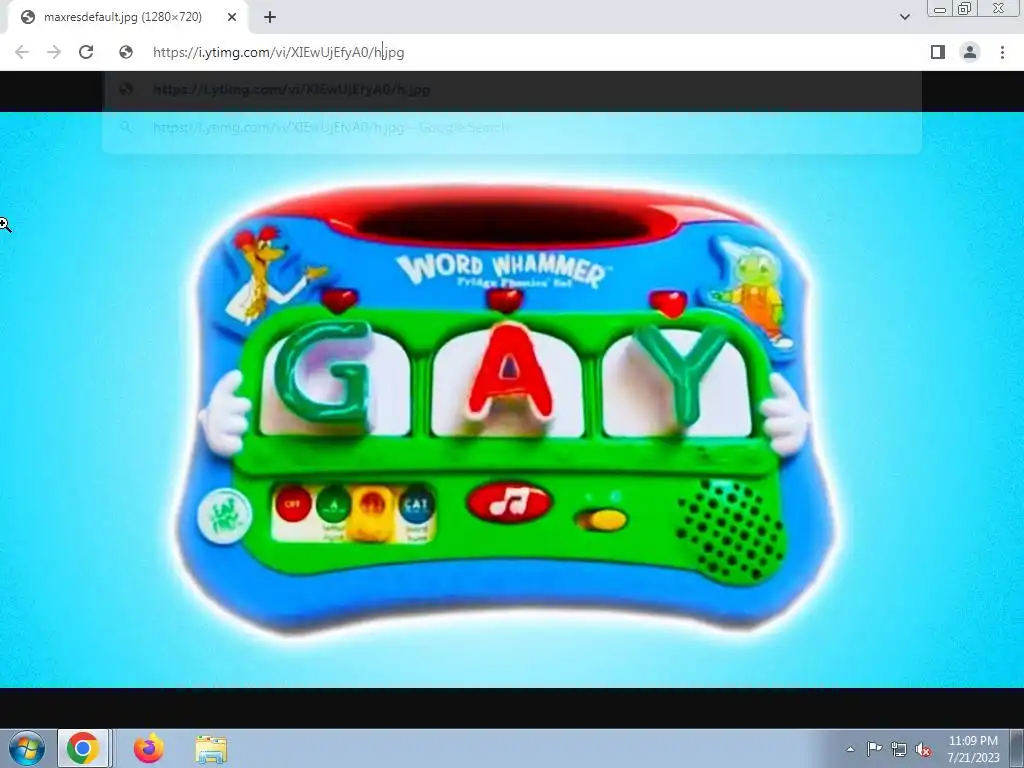This screenshot has width=1024, height=768.
Task: Select the Google Search suggestion
Action: tap(512, 127)
